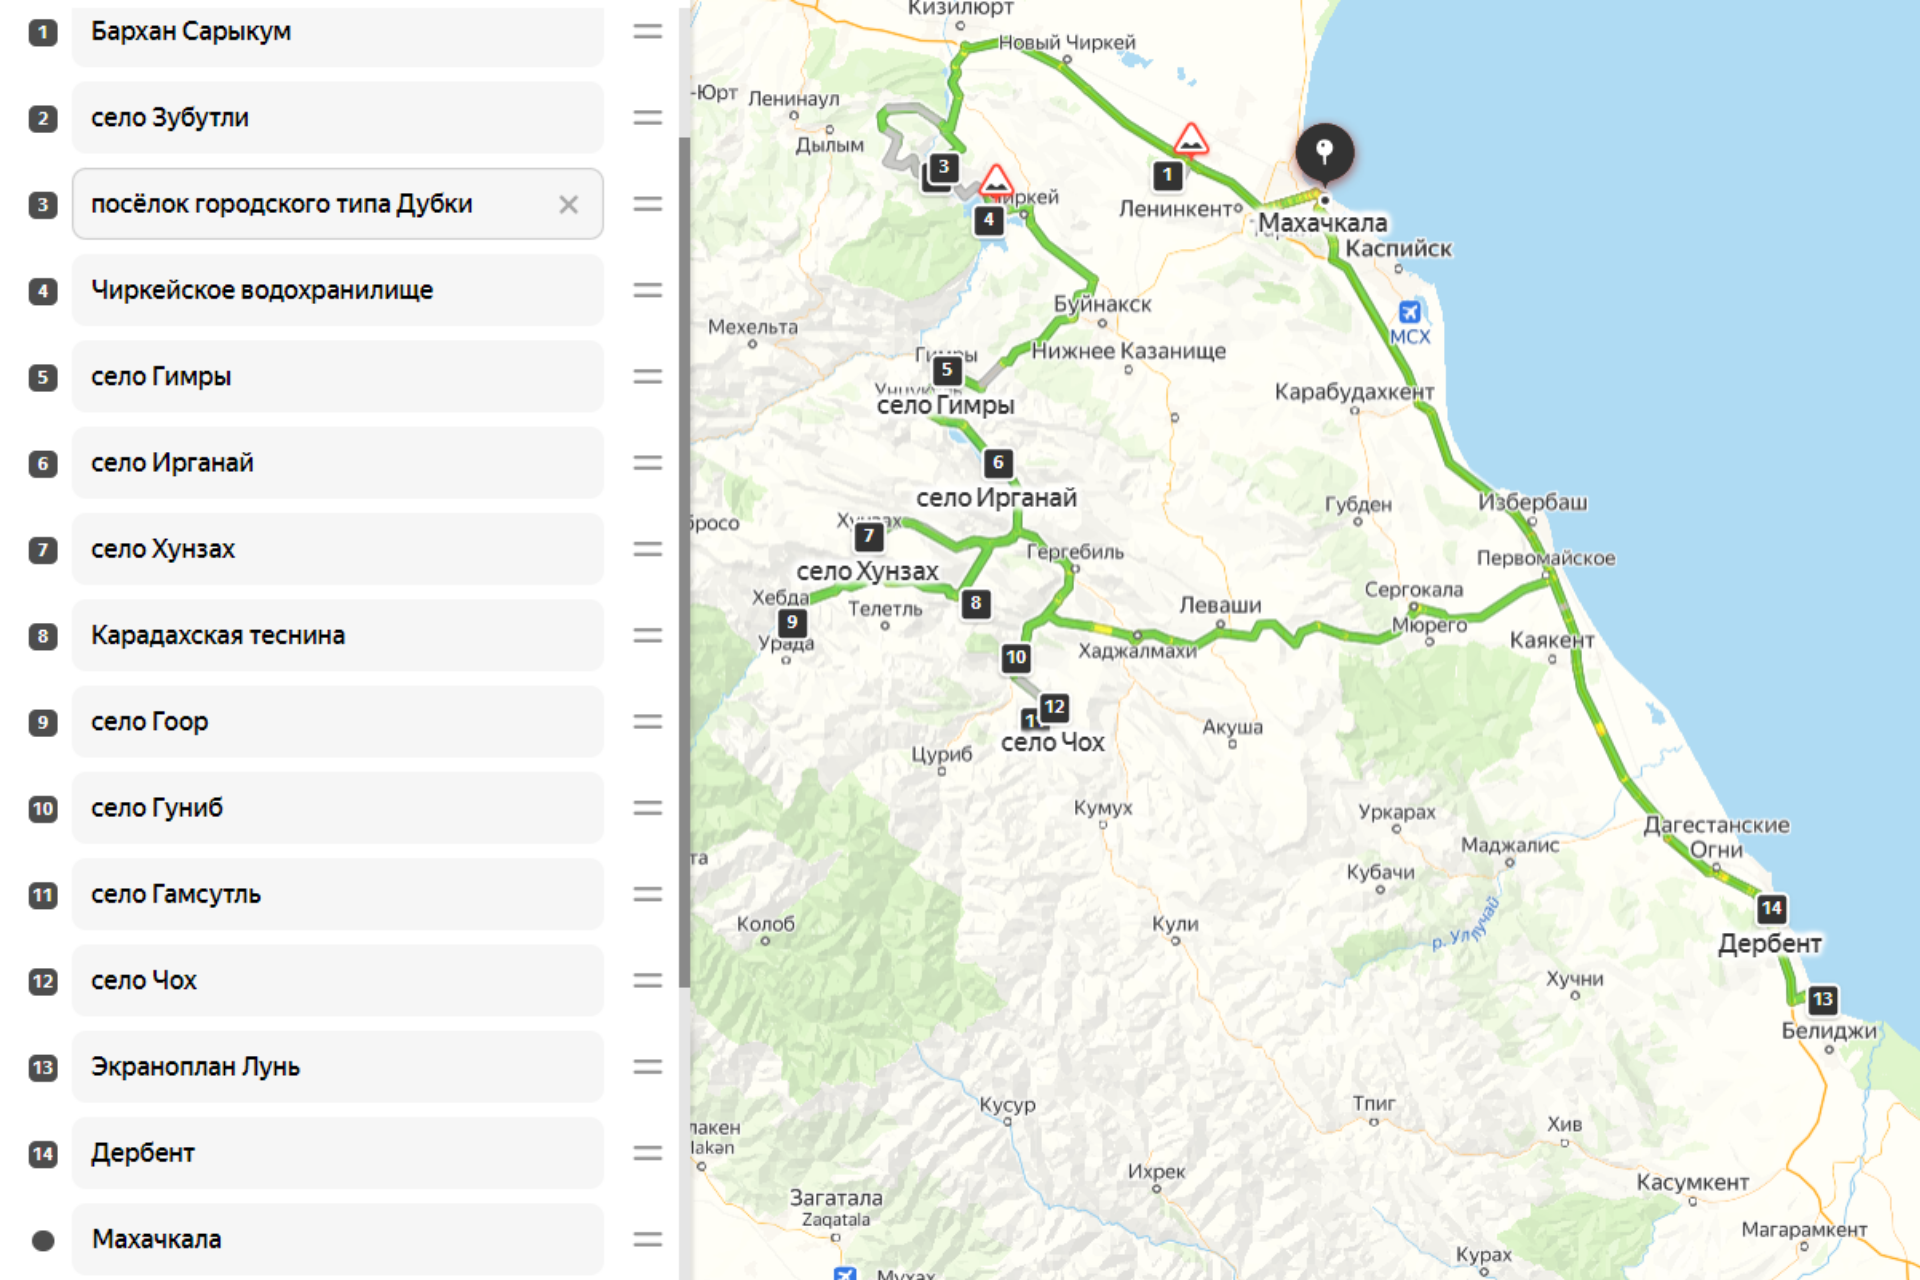Edit the Чиркейское водохранилище waypoint field
1920x1280 pixels.
click(337, 291)
